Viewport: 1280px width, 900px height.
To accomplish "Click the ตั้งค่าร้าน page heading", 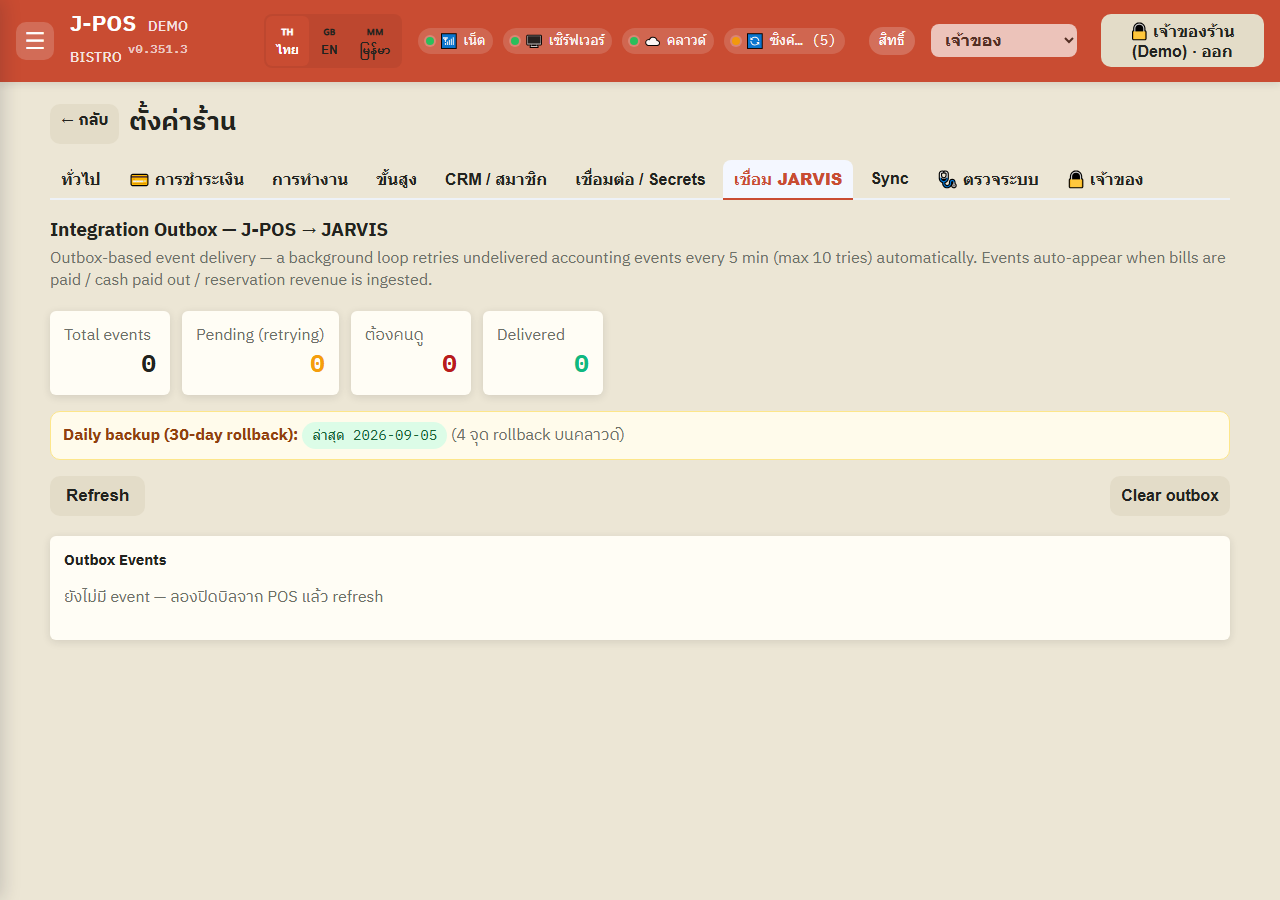I will click(x=183, y=122).
